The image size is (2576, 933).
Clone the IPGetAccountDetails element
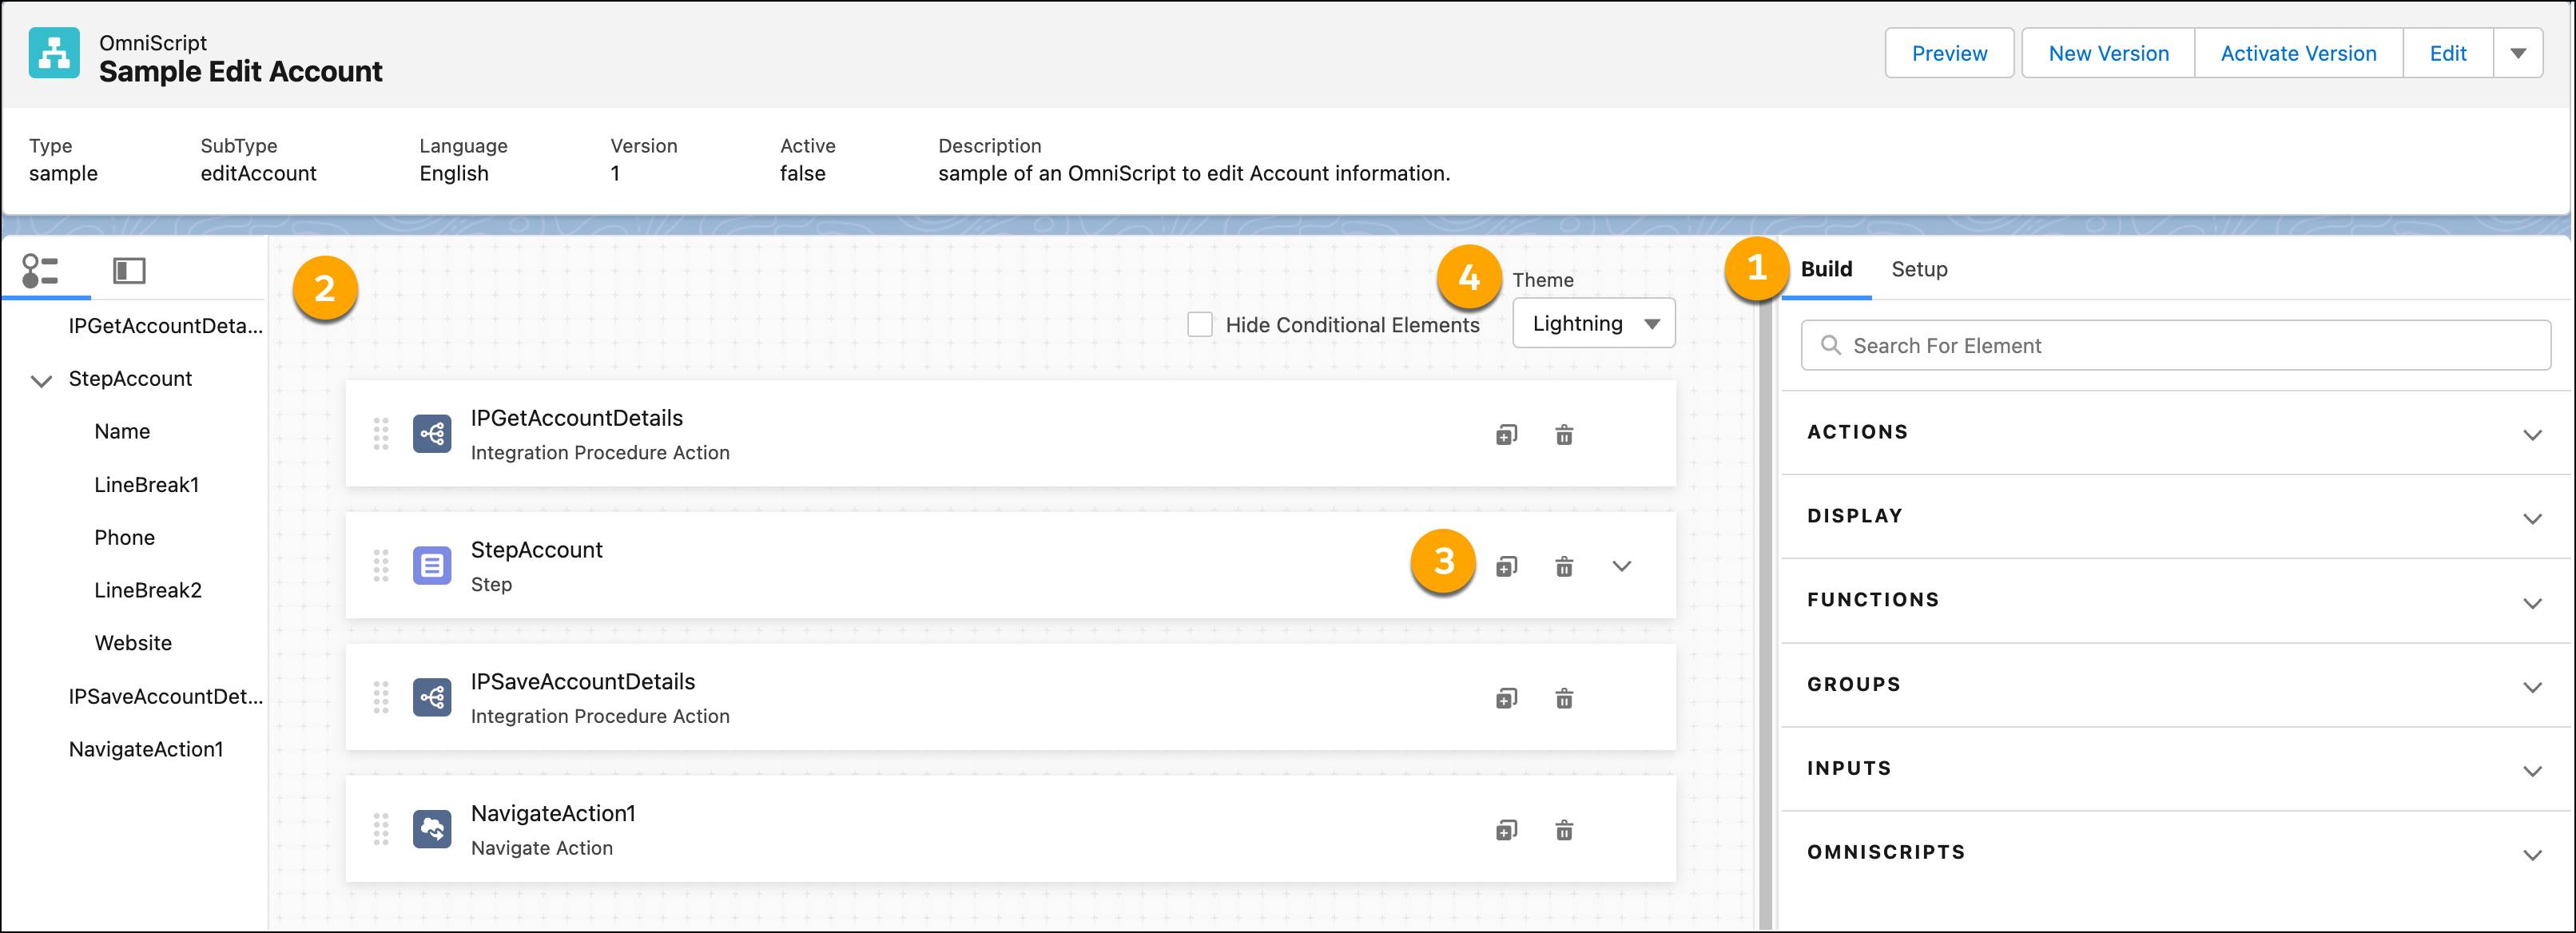pyautogui.click(x=1506, y=434)
